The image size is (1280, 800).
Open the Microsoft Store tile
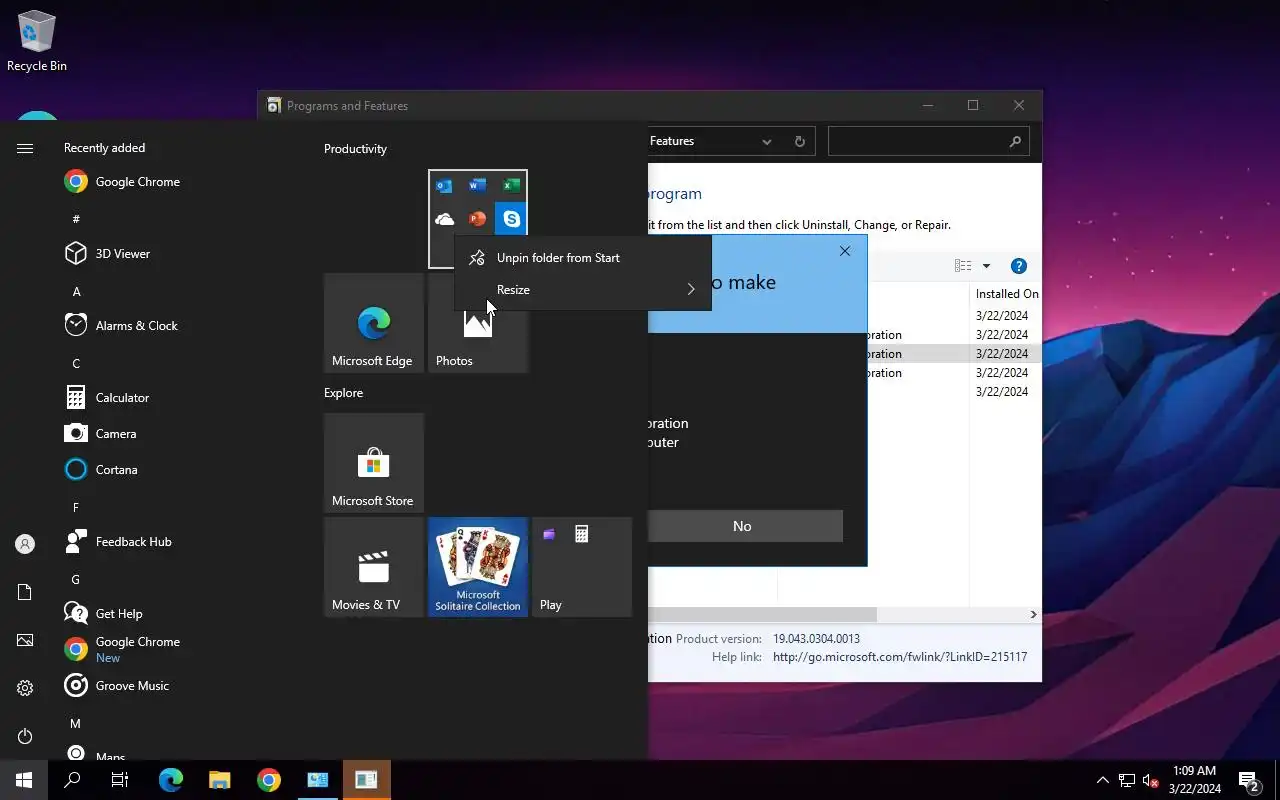(374, 463)
